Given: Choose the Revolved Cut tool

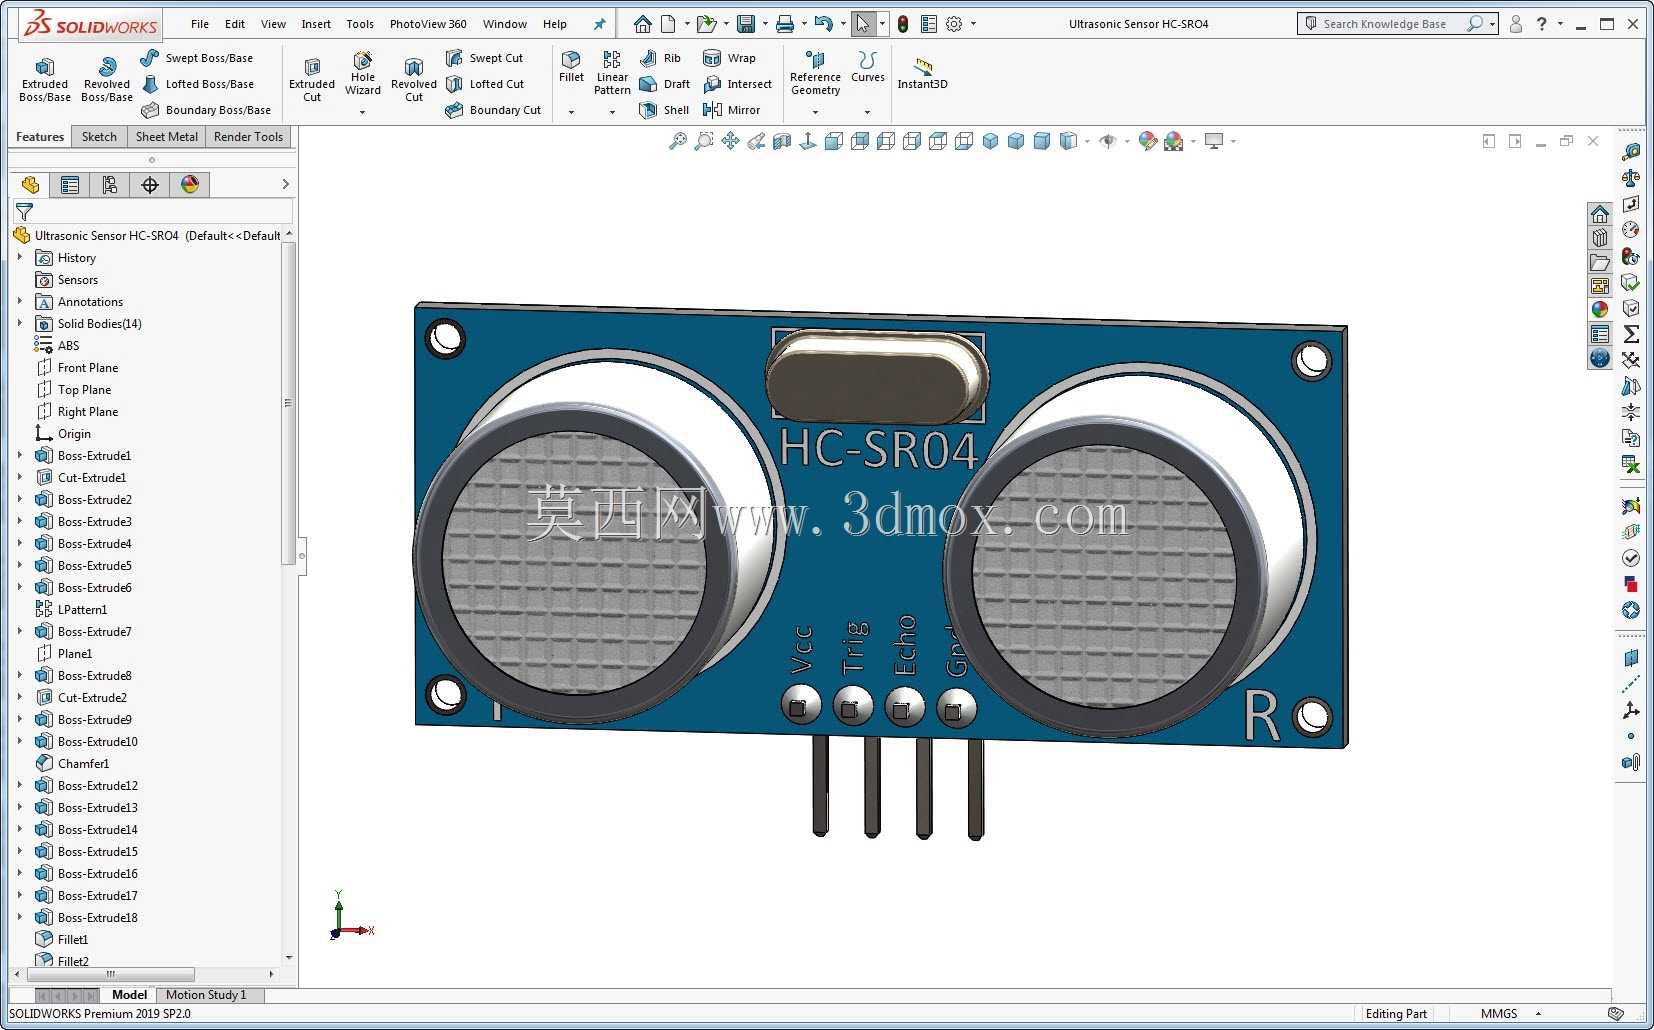Looking at the screenshot, I should (414, 79).
